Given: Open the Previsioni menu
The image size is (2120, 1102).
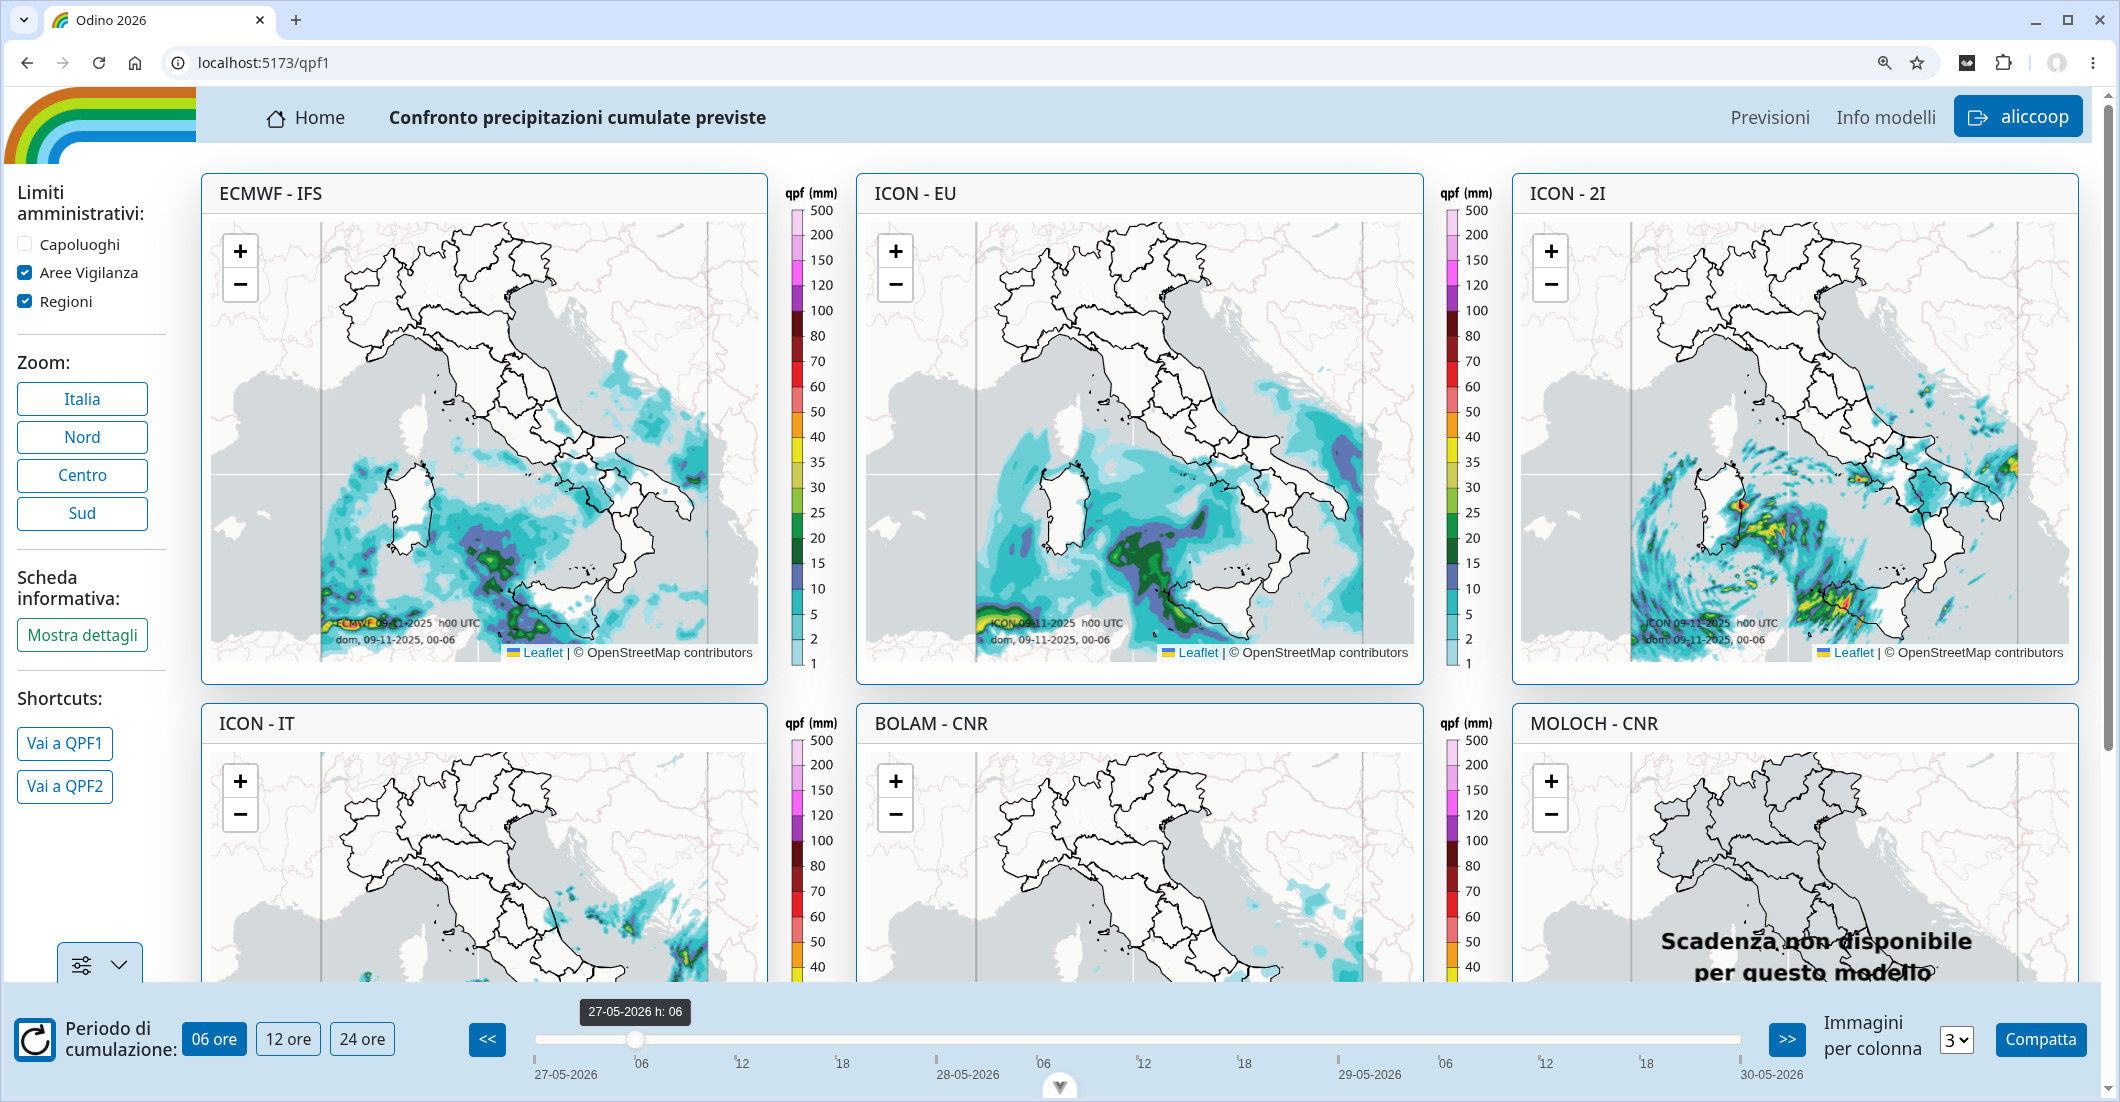Looking at the screenshot, I should 1770,118.
